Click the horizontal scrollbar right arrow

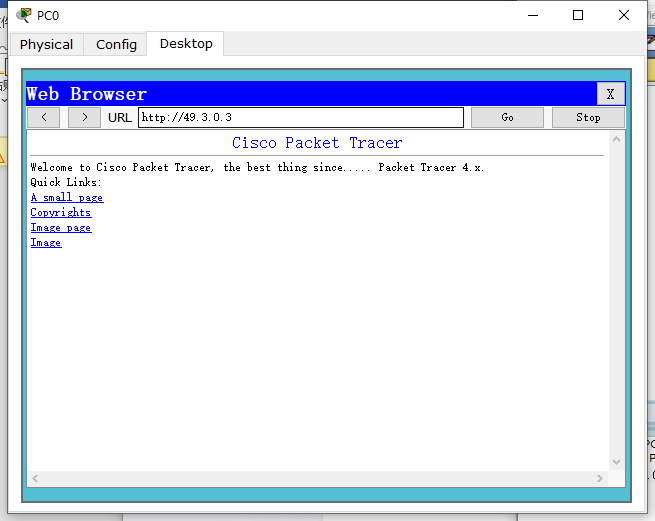coord(600,478)
